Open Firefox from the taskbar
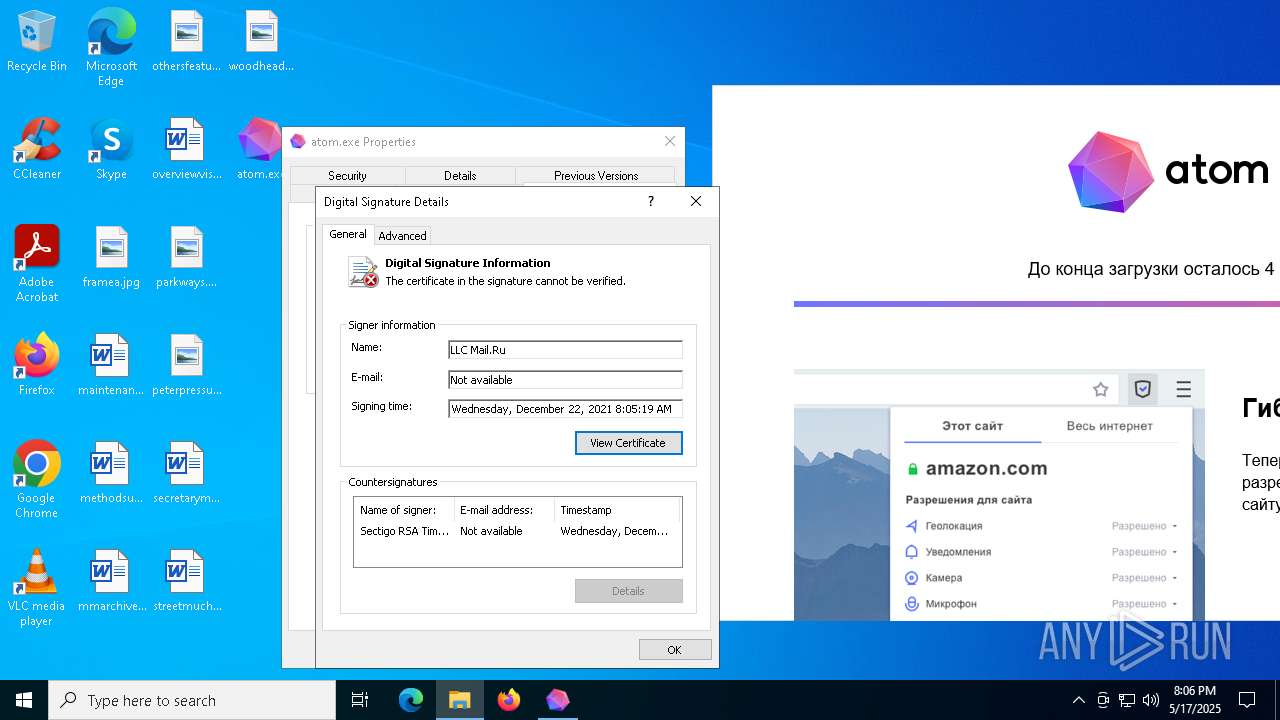1280x720 pixels. click(x=509, y=700)
